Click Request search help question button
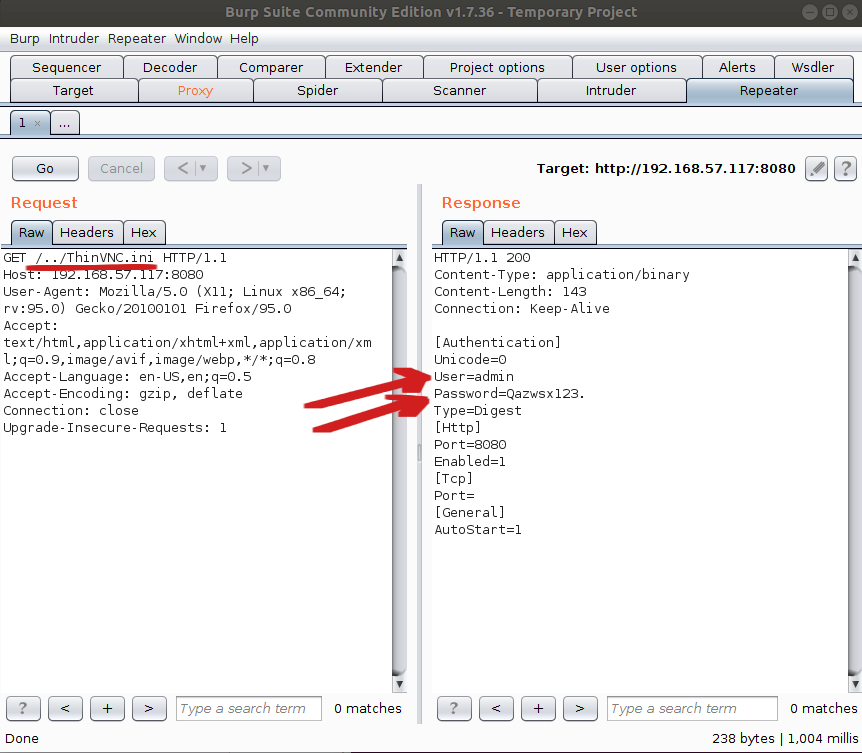Image resolution: width=862 pixels, height=753 pixels. point(23,708)
